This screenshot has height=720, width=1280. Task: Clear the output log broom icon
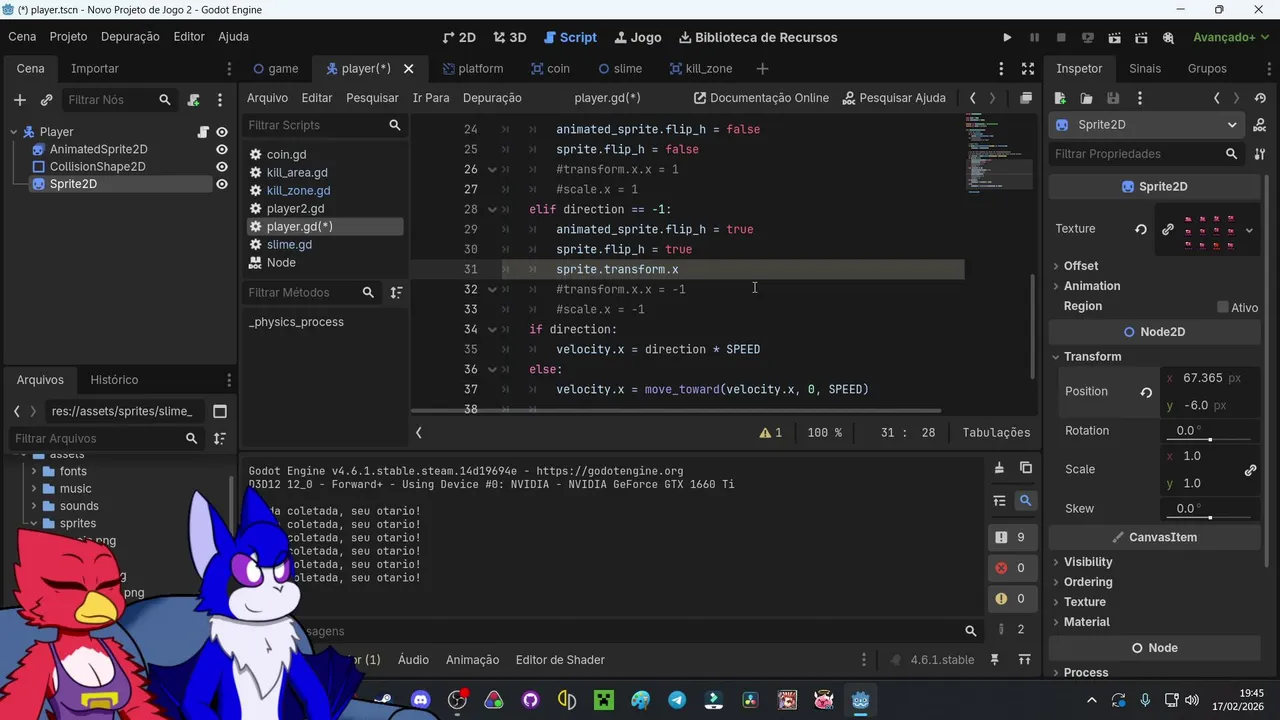[x=999, y=468]
